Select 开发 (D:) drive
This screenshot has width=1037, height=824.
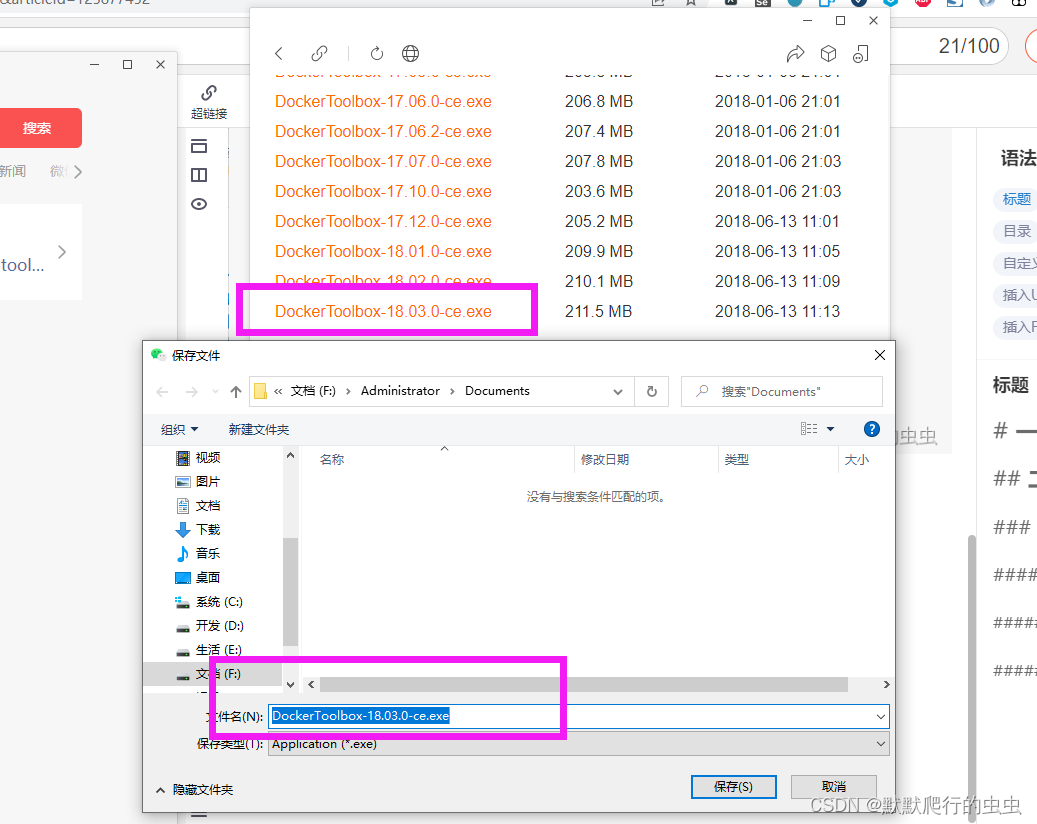210,626
